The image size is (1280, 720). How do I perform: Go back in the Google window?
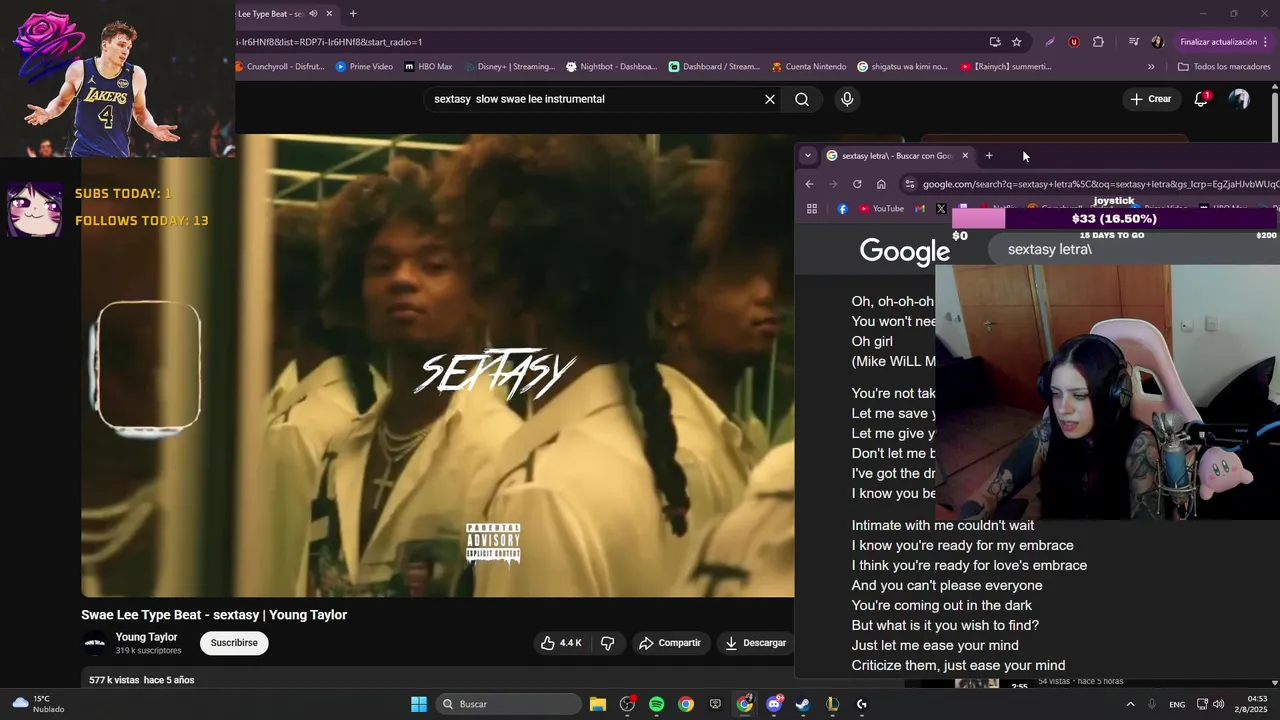click(x=809, y=184)
